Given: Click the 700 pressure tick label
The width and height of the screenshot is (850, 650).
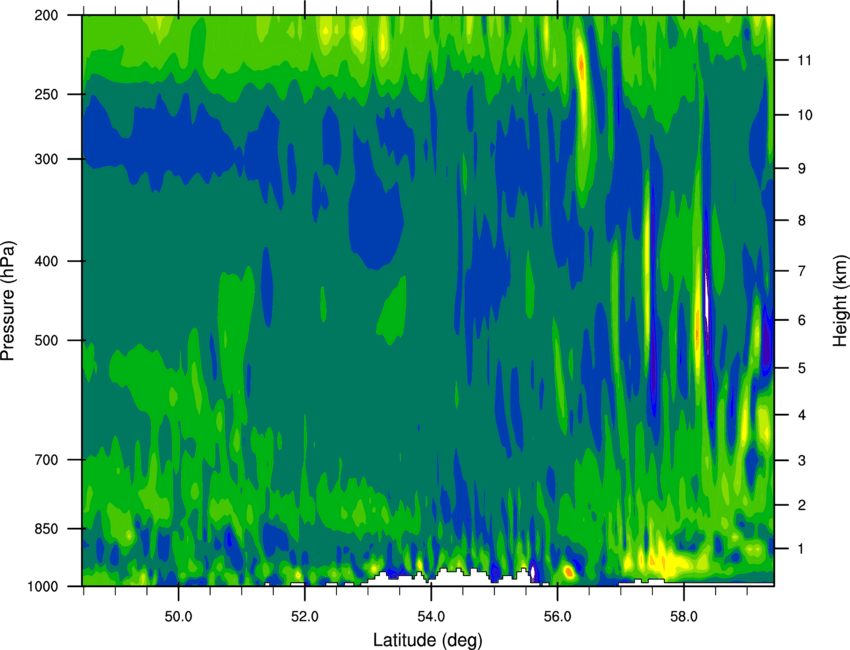Looking at the screenshot, I should [x=47, y=460].
